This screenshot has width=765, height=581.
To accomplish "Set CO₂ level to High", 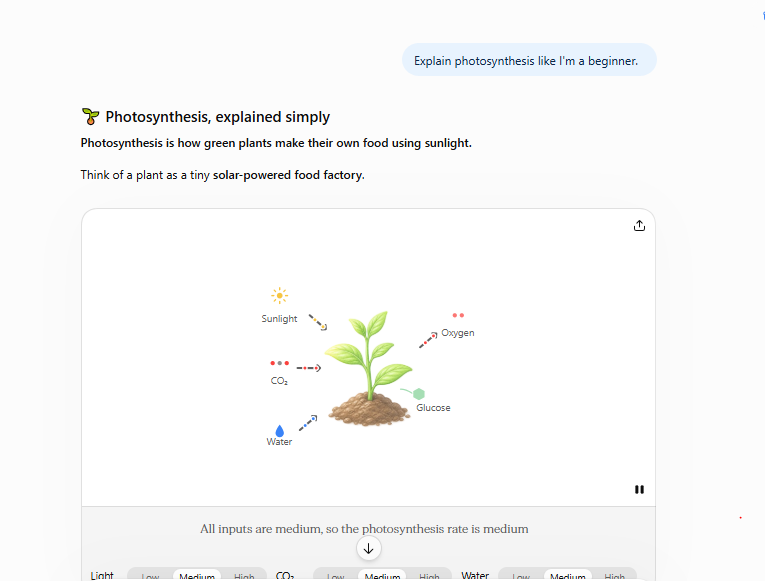I will tap(429, 577).
